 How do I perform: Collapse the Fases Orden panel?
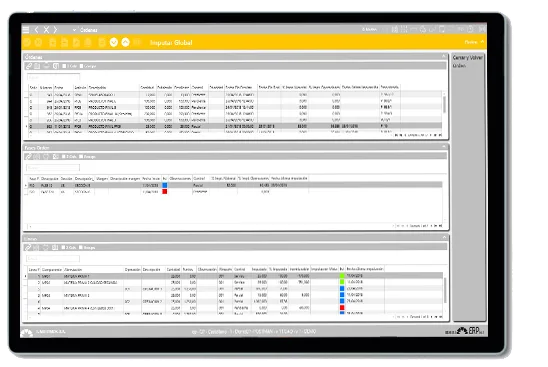[x=444, y=147]
